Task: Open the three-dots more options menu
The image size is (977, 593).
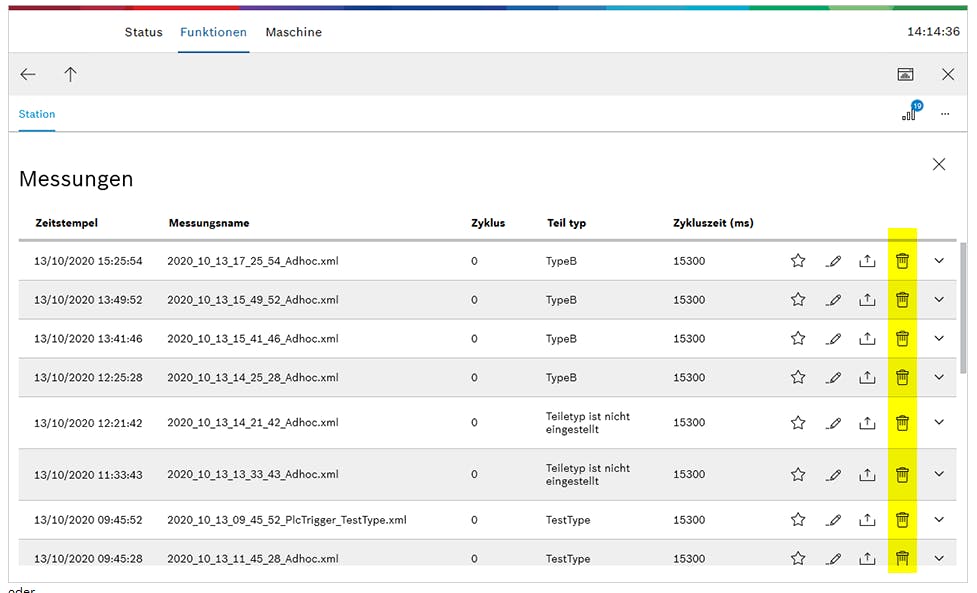Action: point(945,114)
